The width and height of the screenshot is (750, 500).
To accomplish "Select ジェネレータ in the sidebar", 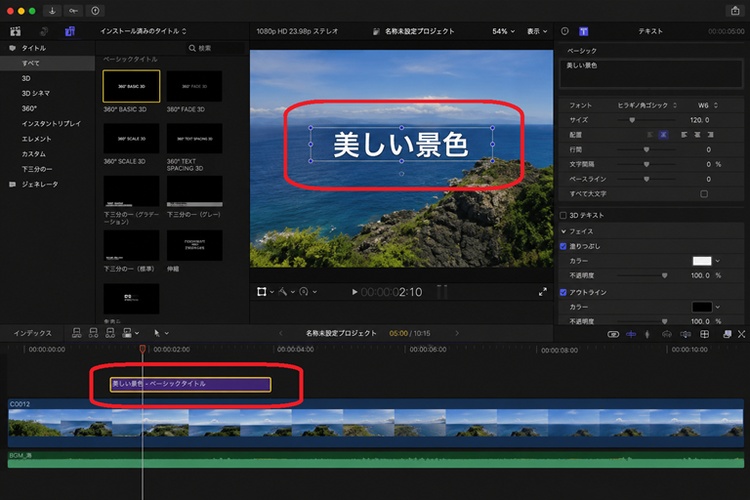I will click(40, 184).
